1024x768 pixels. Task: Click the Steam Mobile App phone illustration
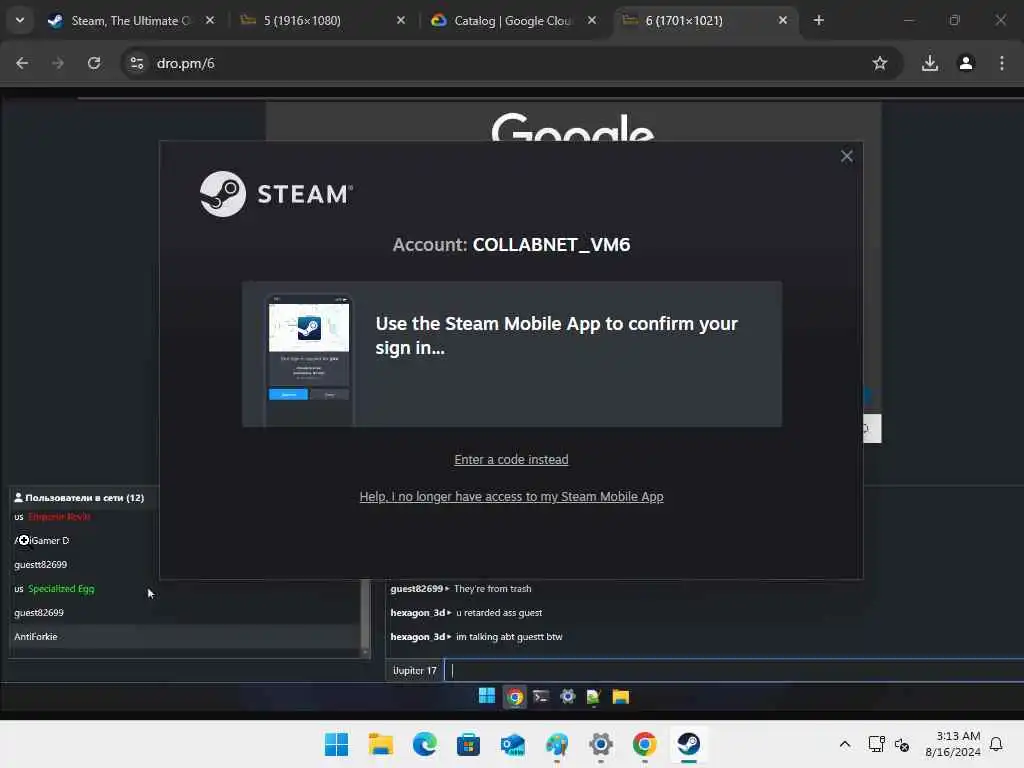pyautogui.click(x=309, y=360)
